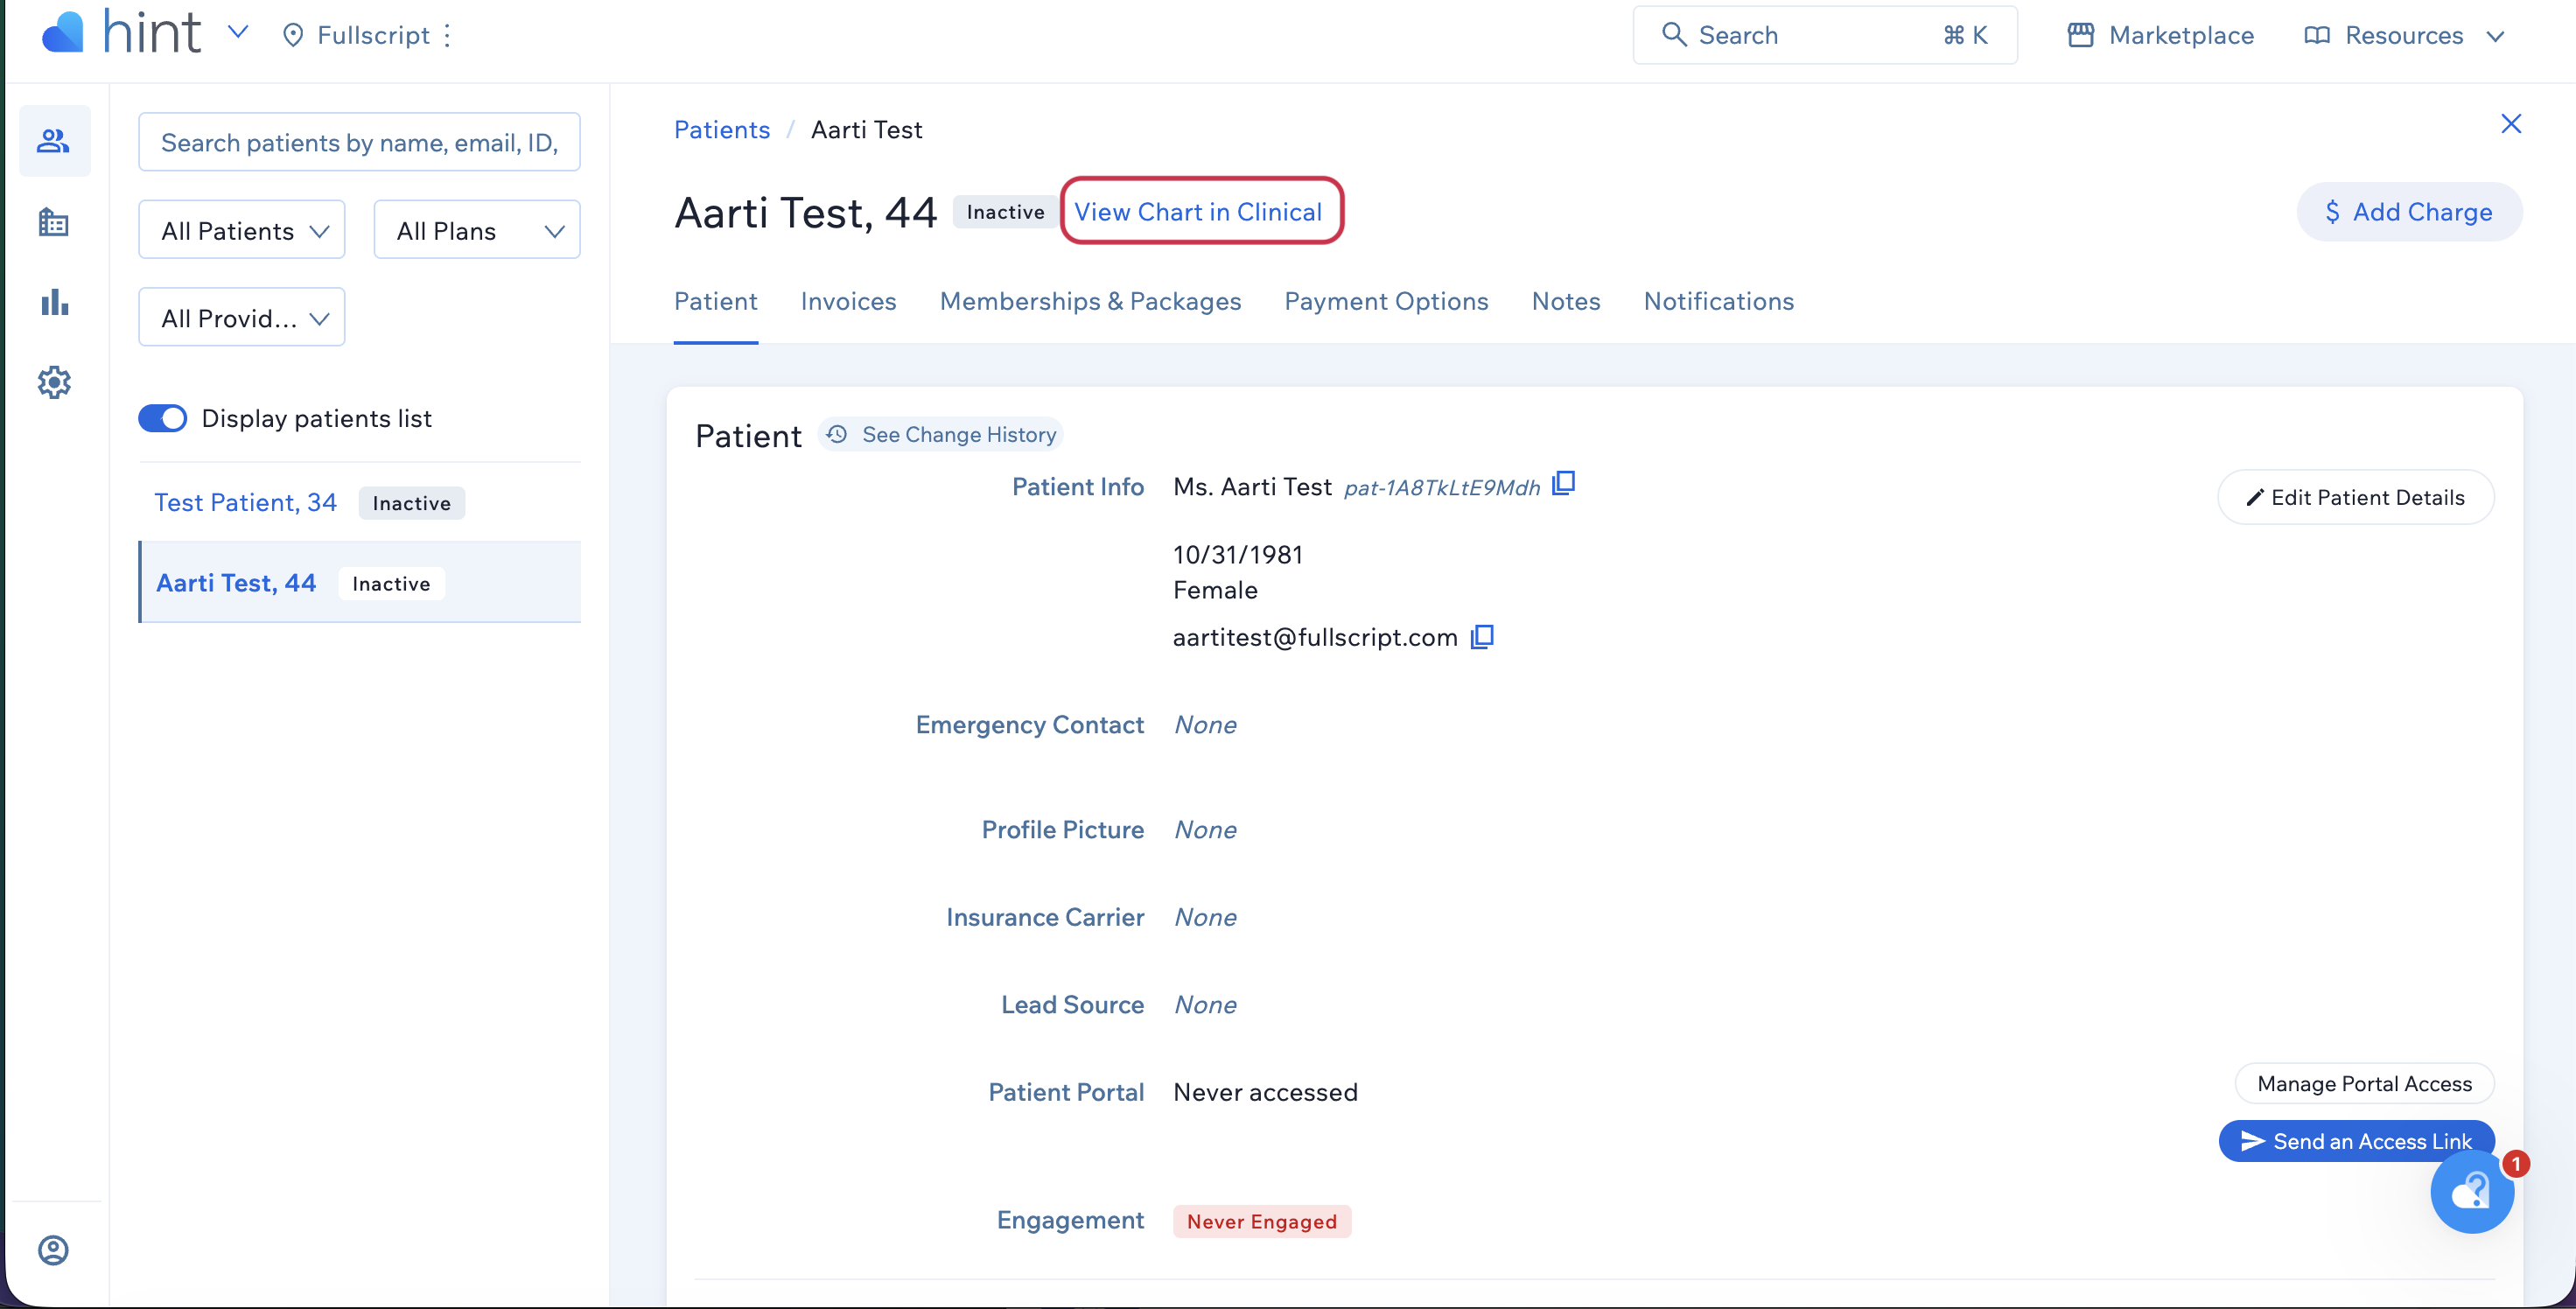Toggle Display patients list switch
Screen dimensions: 2576x1309
163,418
